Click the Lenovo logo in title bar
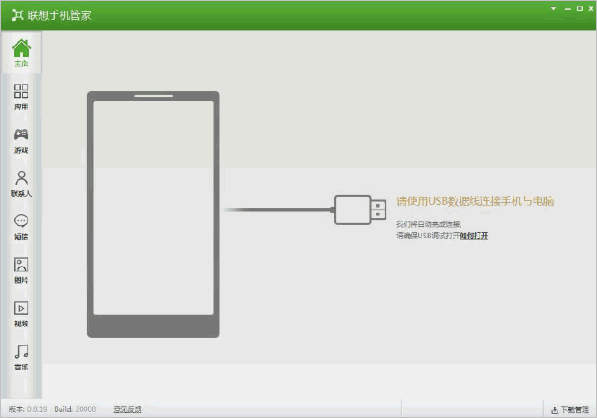Viewport: 597px width, 418px height. [17, 15]
